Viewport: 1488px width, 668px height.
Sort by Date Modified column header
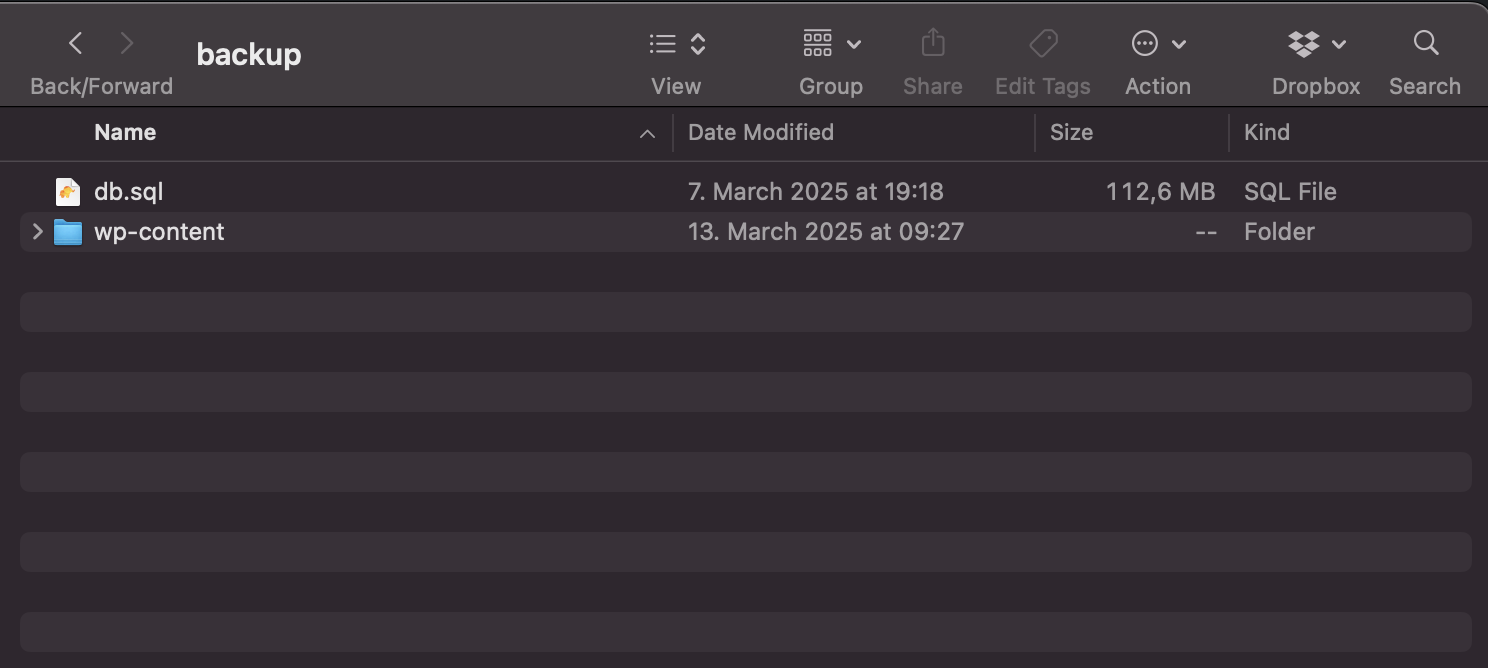761,133
